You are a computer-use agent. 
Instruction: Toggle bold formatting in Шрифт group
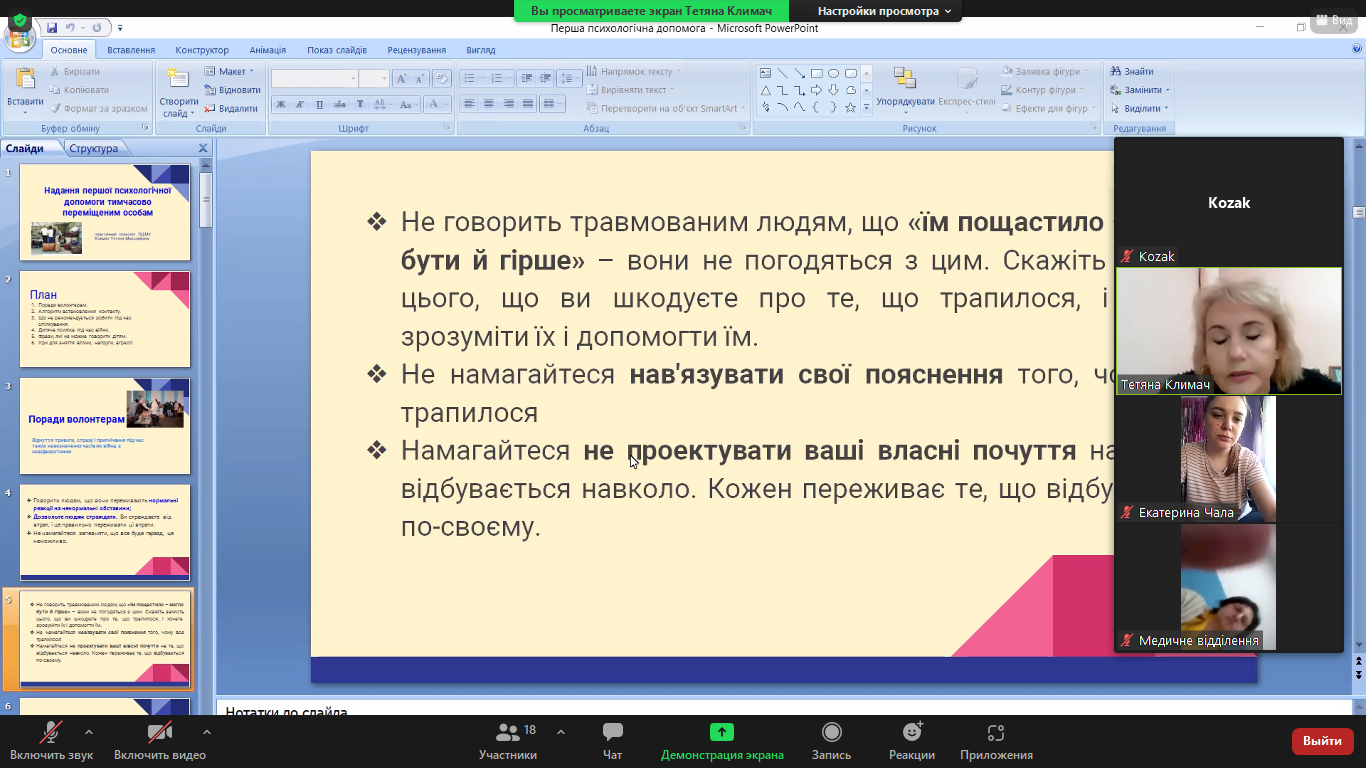[x=281, y=105]
